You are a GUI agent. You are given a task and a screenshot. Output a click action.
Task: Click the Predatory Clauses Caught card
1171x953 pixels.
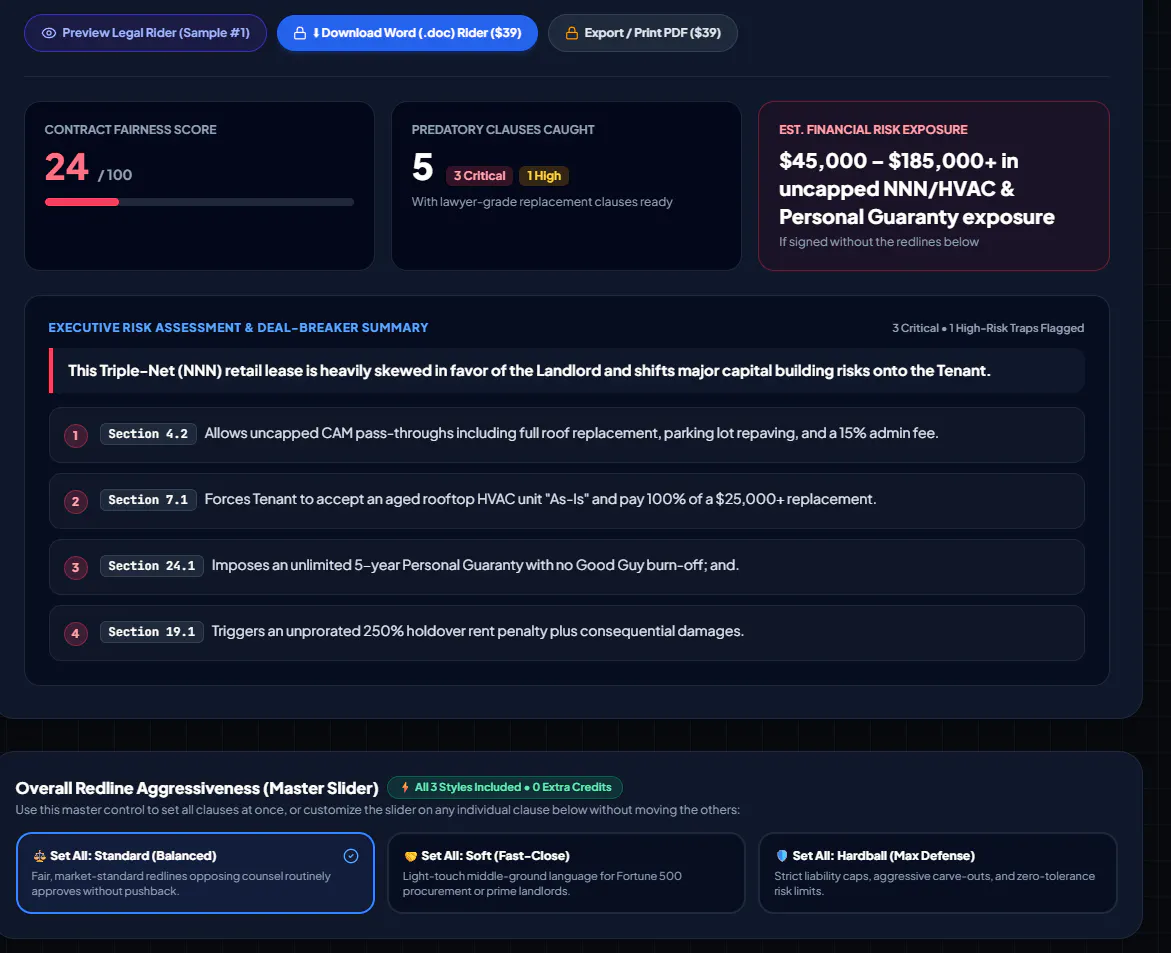point(566,186)
